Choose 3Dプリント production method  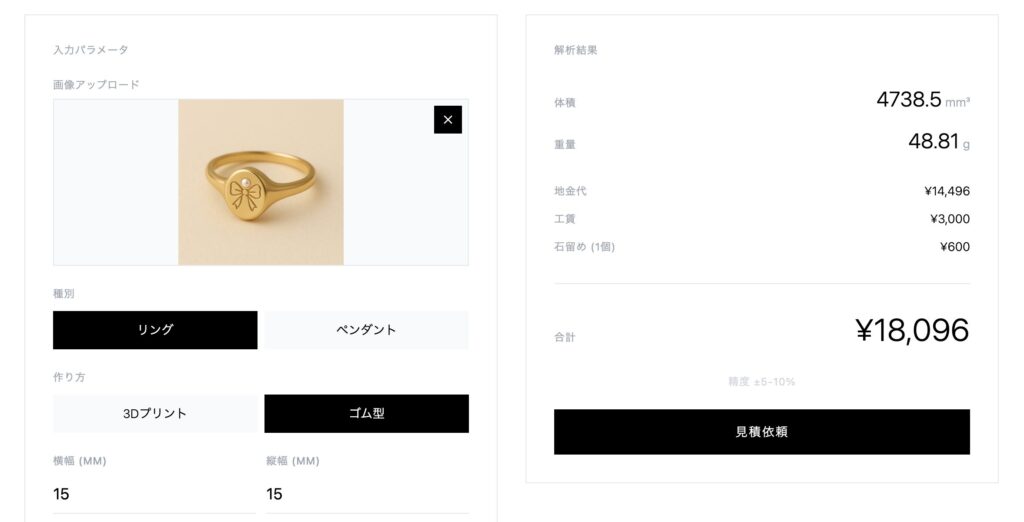(x=155, y=413)
